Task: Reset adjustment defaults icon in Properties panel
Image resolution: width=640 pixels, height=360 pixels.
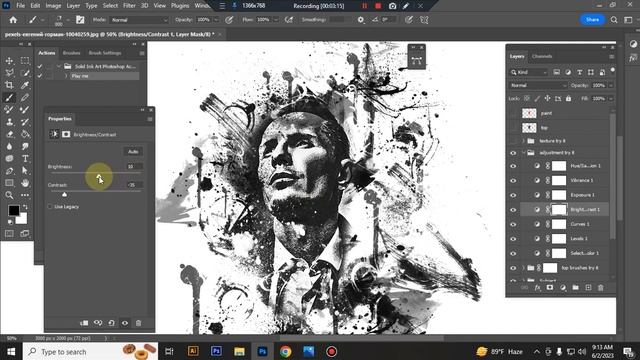Action: click(111, 323)
